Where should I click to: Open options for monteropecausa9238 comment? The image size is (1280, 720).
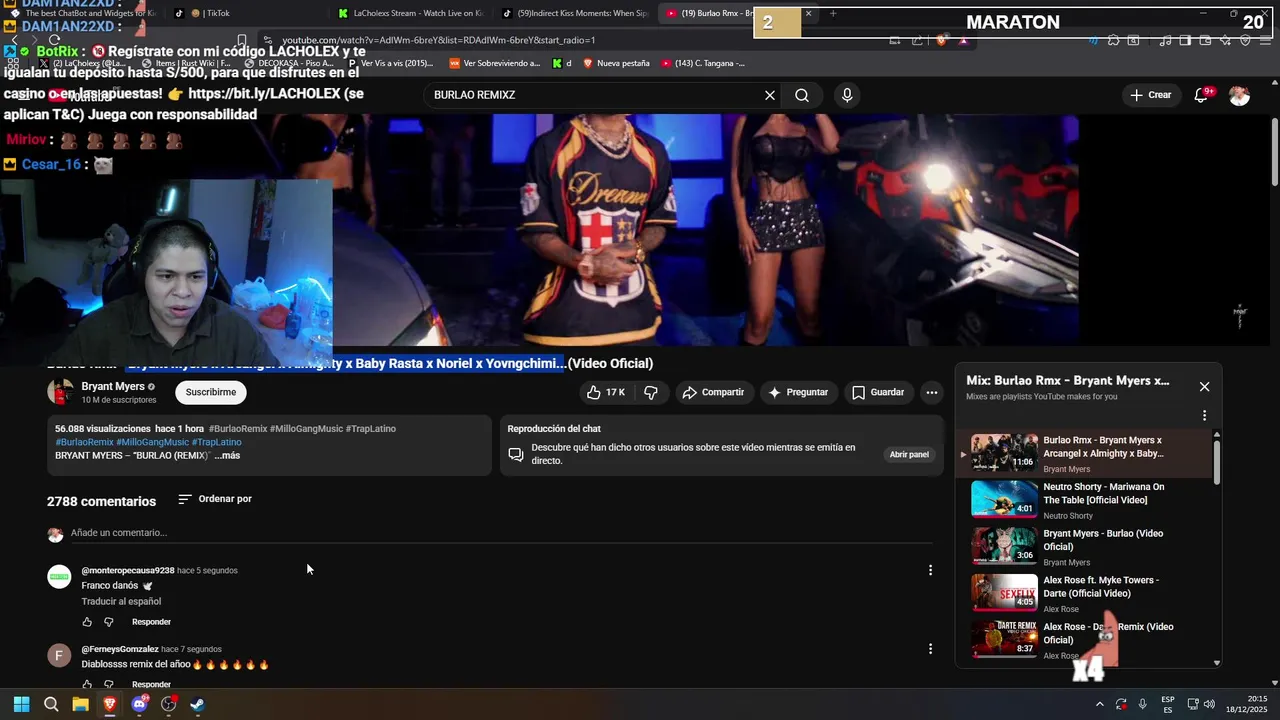930,570
